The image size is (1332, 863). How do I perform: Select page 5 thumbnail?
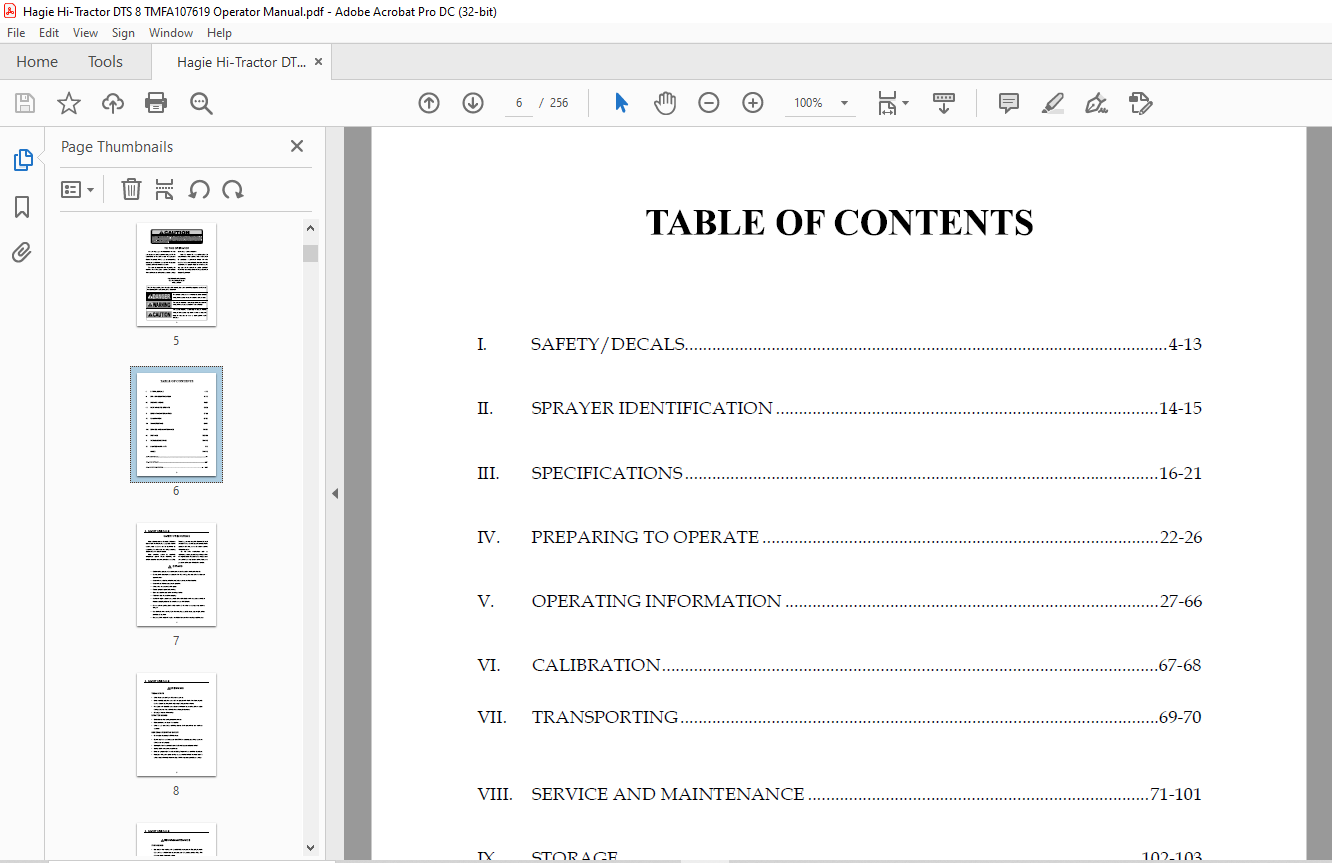click(x=176, y=274)
